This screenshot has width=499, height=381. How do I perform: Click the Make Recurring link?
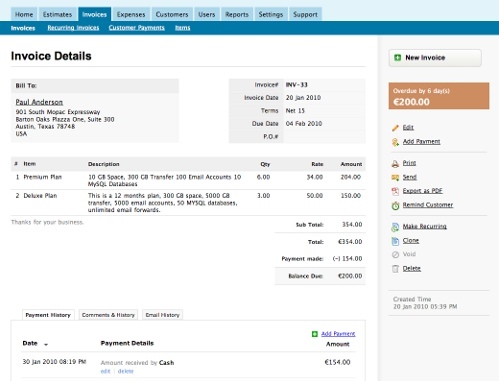pyautogui.click(x=425, y=226)
